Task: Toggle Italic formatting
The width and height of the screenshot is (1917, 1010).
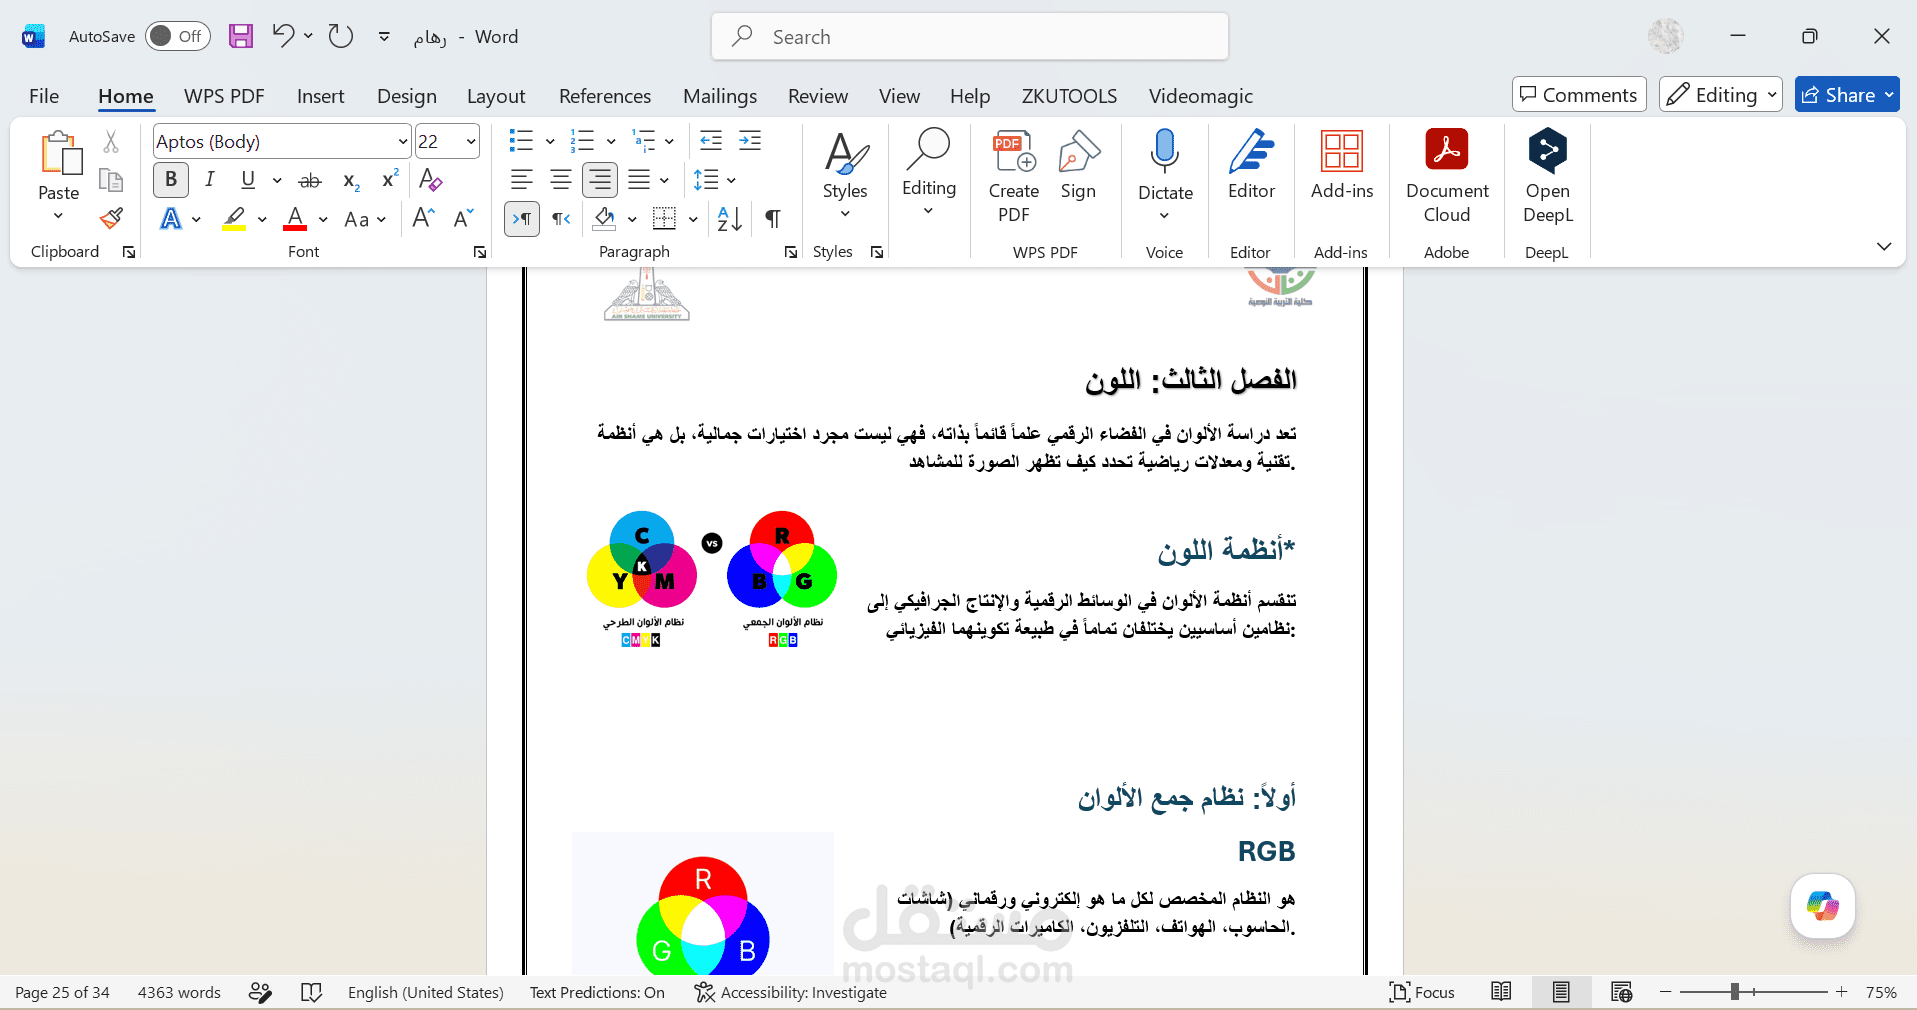Action: (x=210, y=180)
